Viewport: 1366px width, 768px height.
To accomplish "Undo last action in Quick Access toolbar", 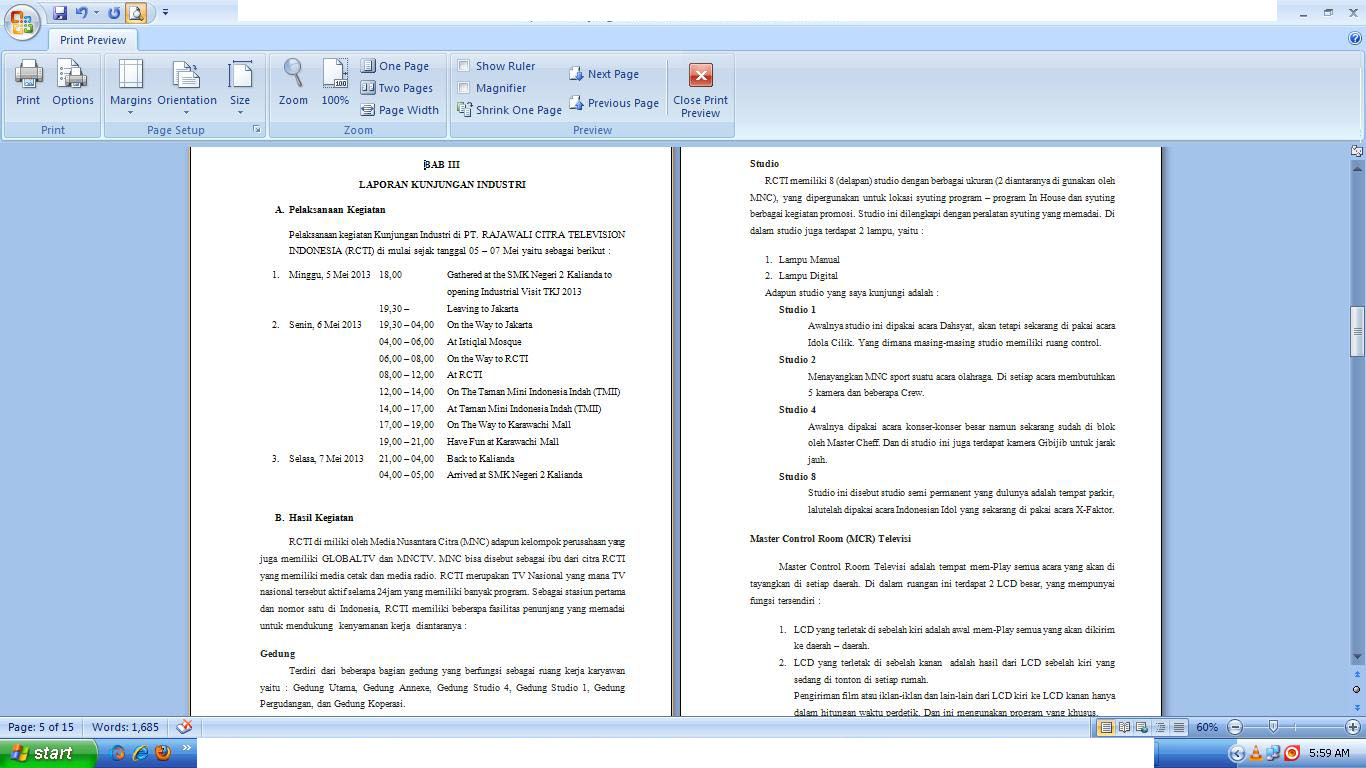I will tap(82, 13).
